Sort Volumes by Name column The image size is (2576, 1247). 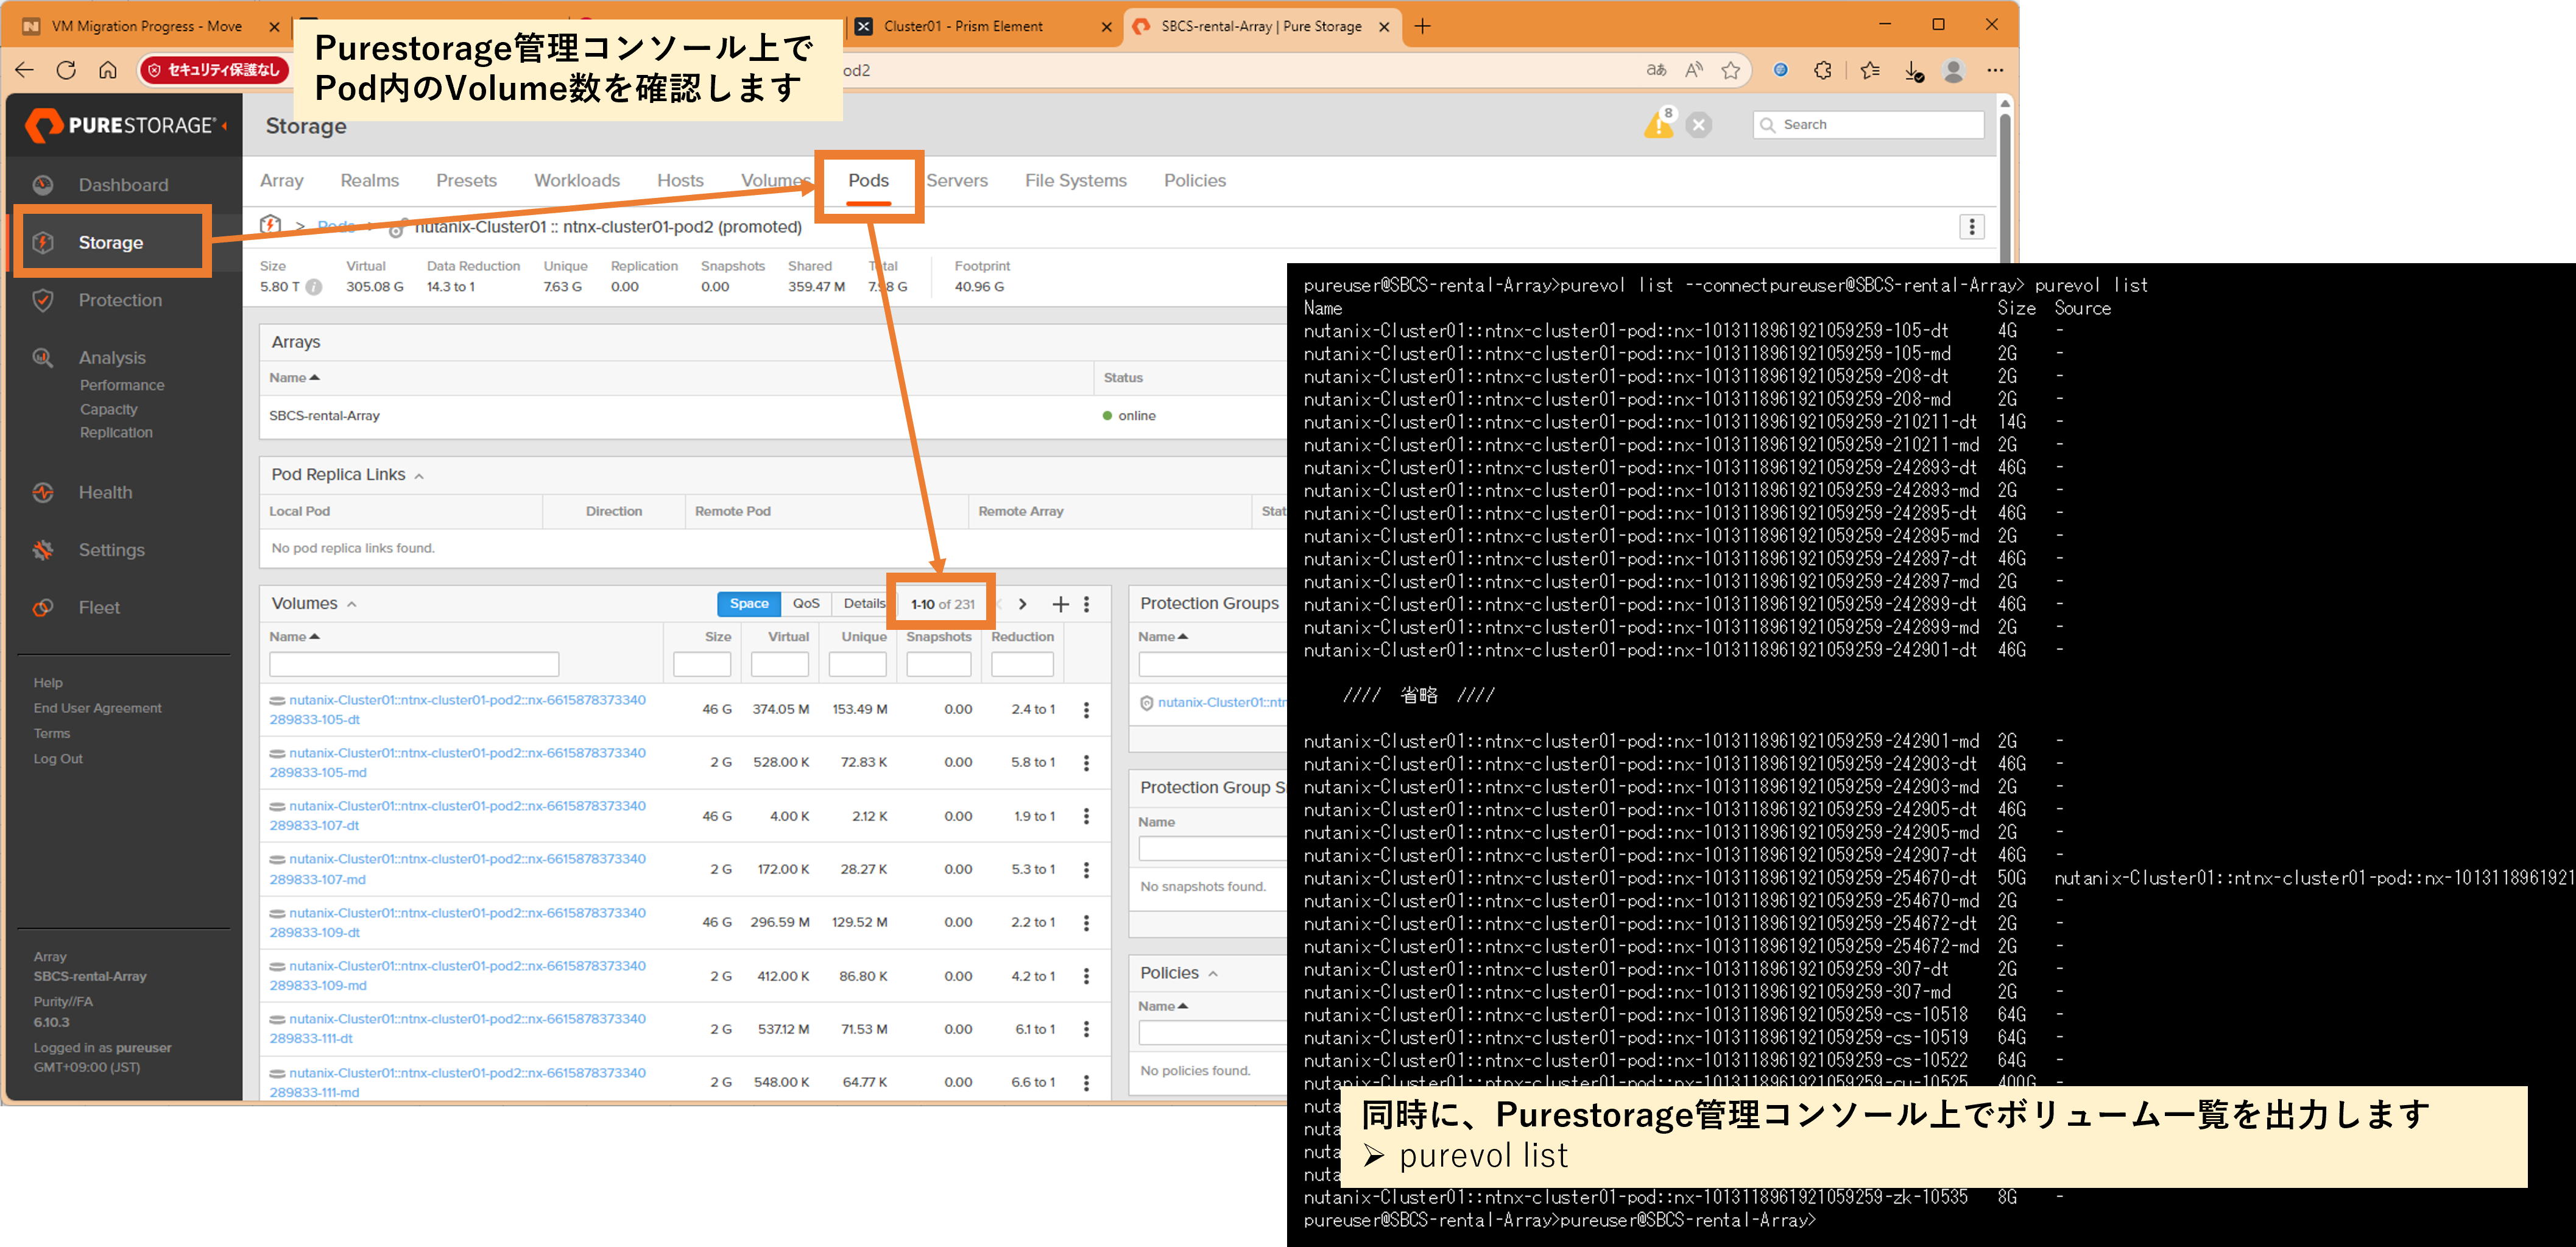(294, 637)
